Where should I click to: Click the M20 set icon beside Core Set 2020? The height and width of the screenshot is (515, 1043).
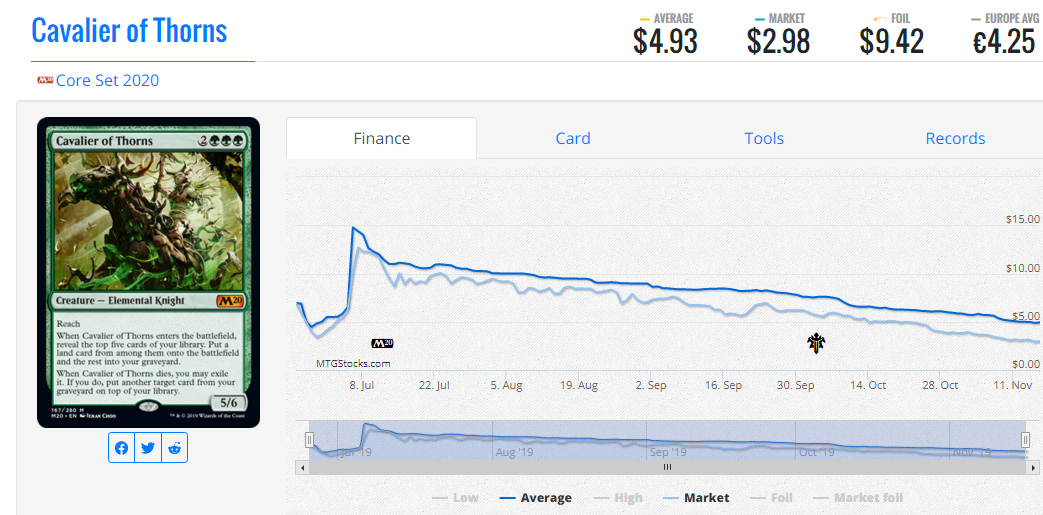point(45,81)
